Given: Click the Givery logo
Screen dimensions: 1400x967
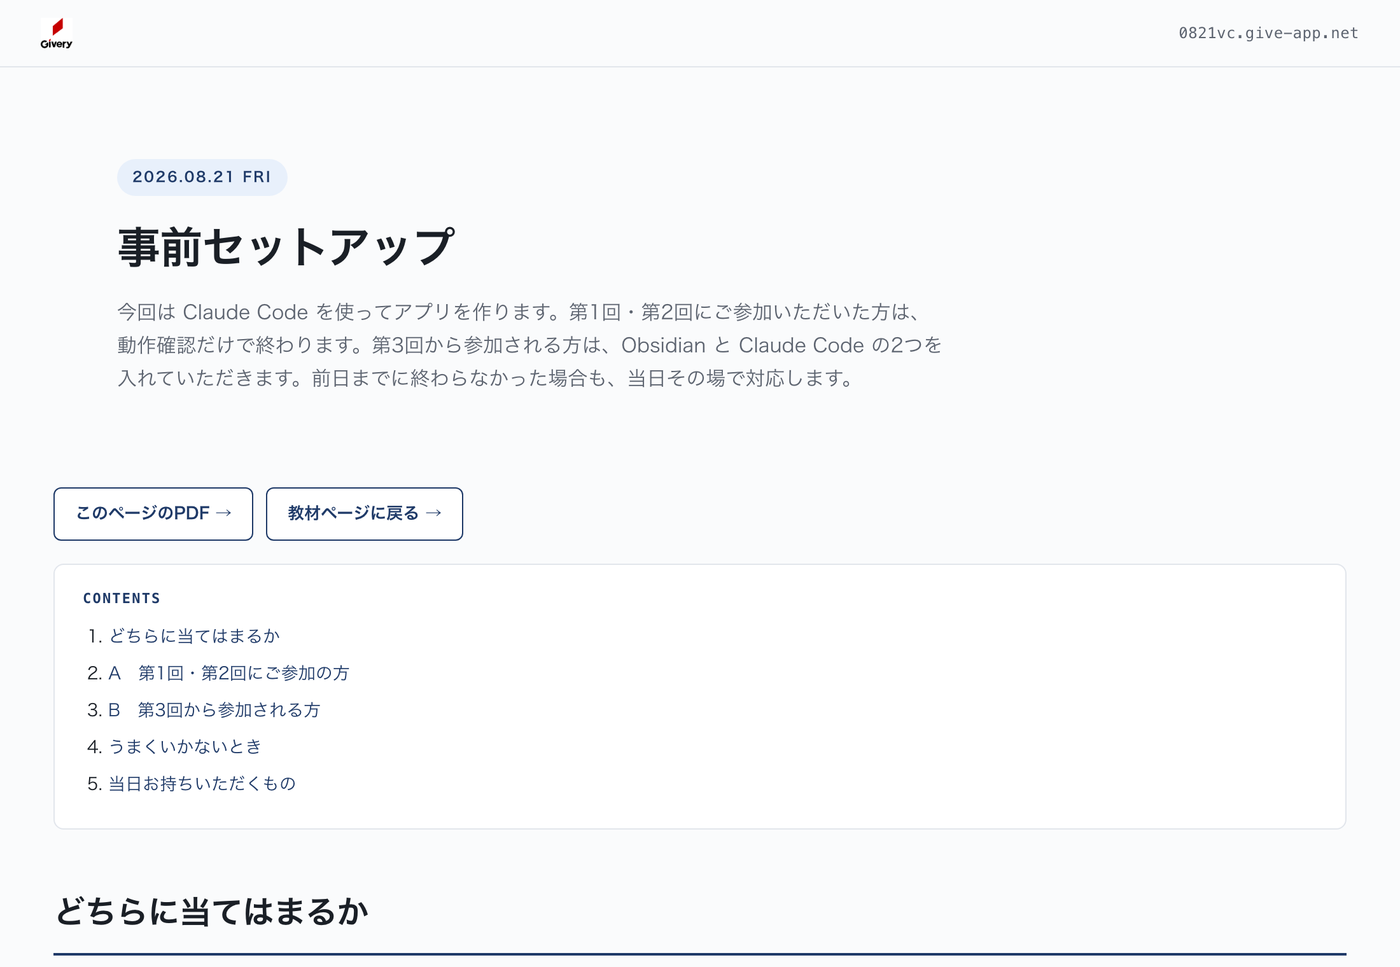Looking at the screenshot, I should click(57, 33).
